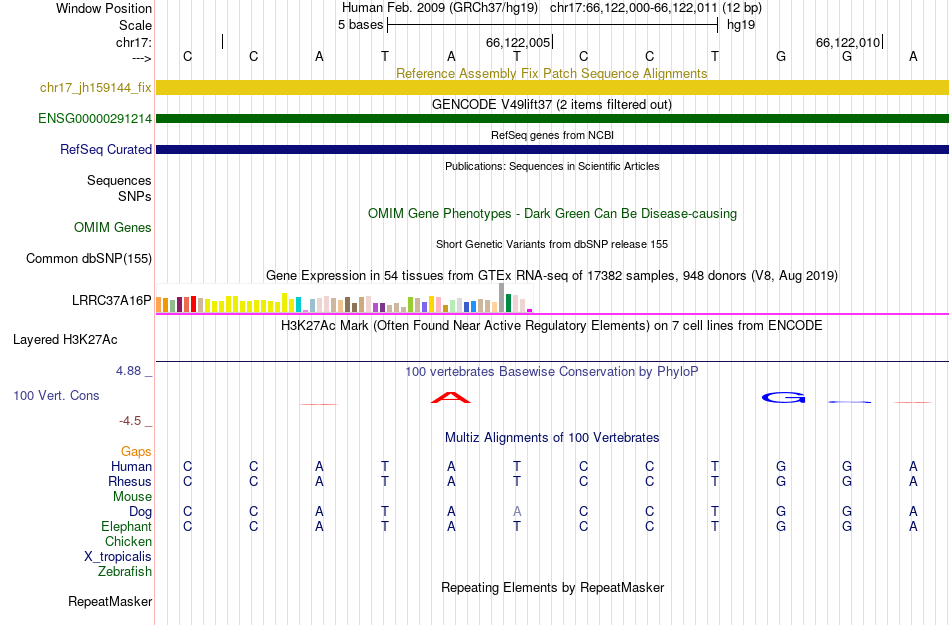The image size is (950, 625).
Task: Click the RepeatMasker side label
Action: click(110, 601)
